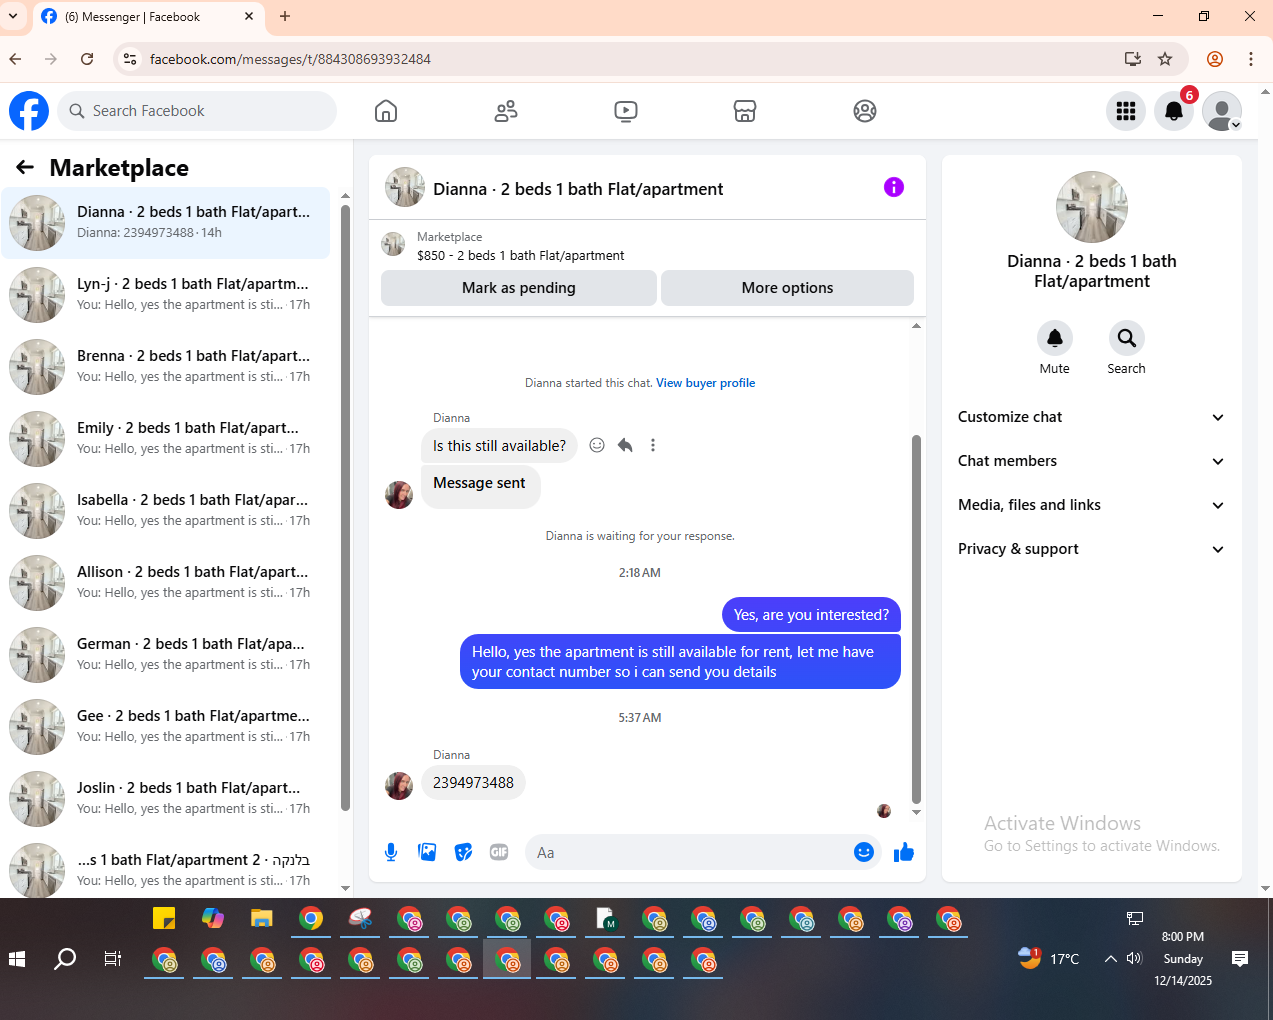Open Marketplace storefront icon in top navigation
Screen dimensions: 1273x1020
pyautogui.click(x=745, y=111)
